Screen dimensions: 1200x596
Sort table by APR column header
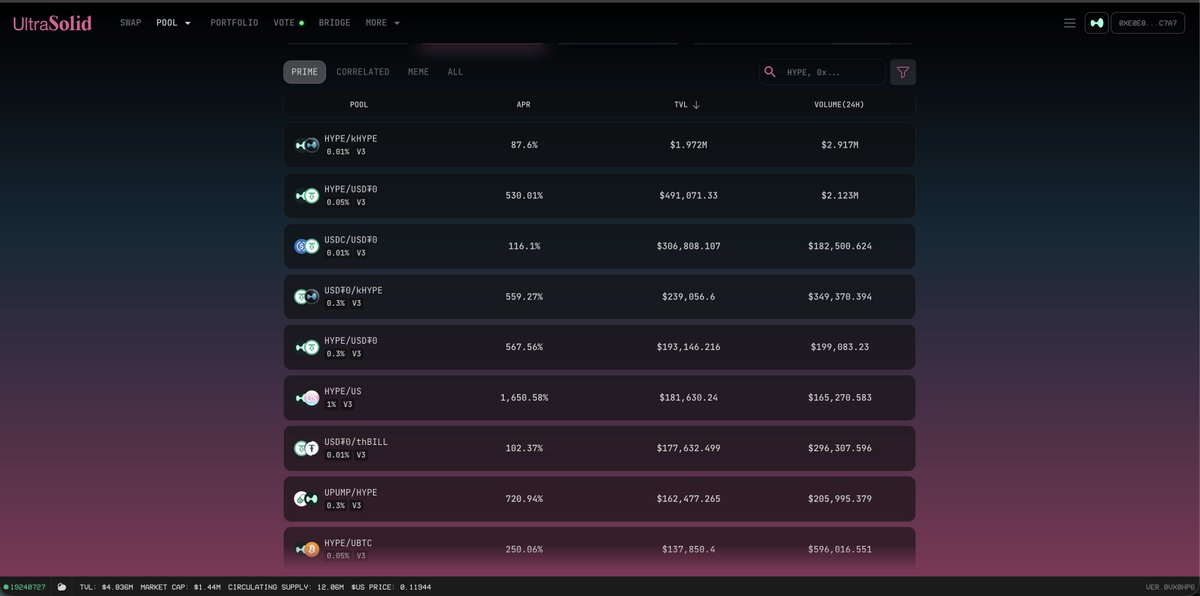pyautogui.click(x=523, y=104)
